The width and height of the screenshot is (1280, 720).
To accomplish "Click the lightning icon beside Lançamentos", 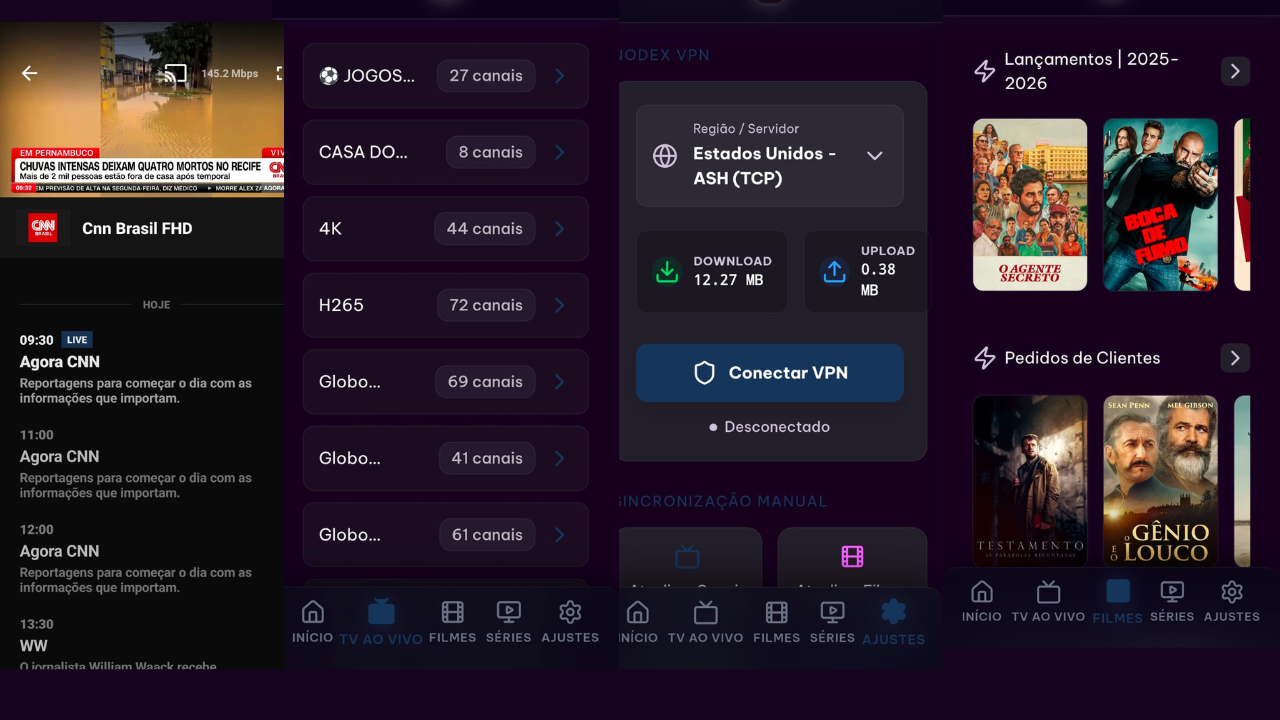I will (x=984, y=71).
